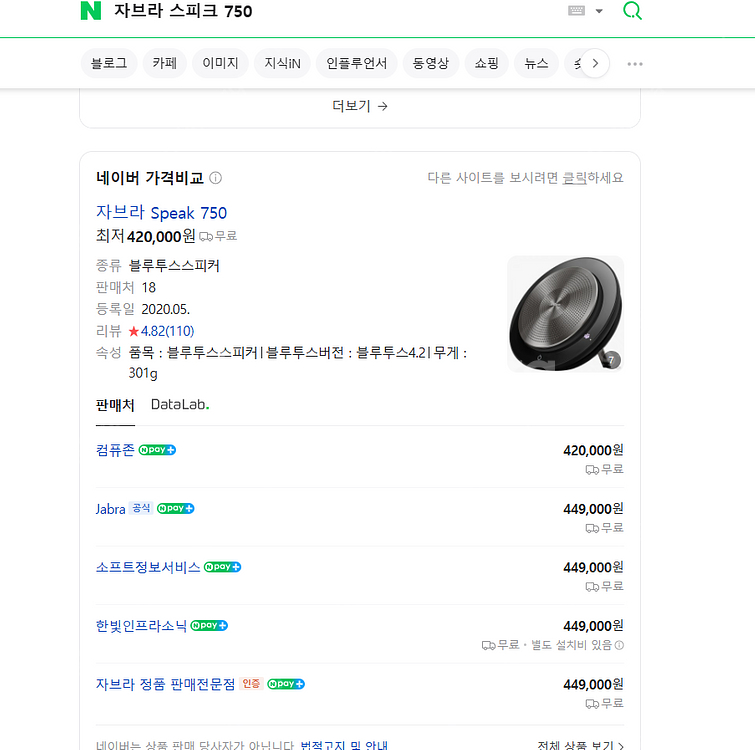Show more tabs with the right chevron
The width and height of the screenshot is (755, 750).
[x=595, y=63]
